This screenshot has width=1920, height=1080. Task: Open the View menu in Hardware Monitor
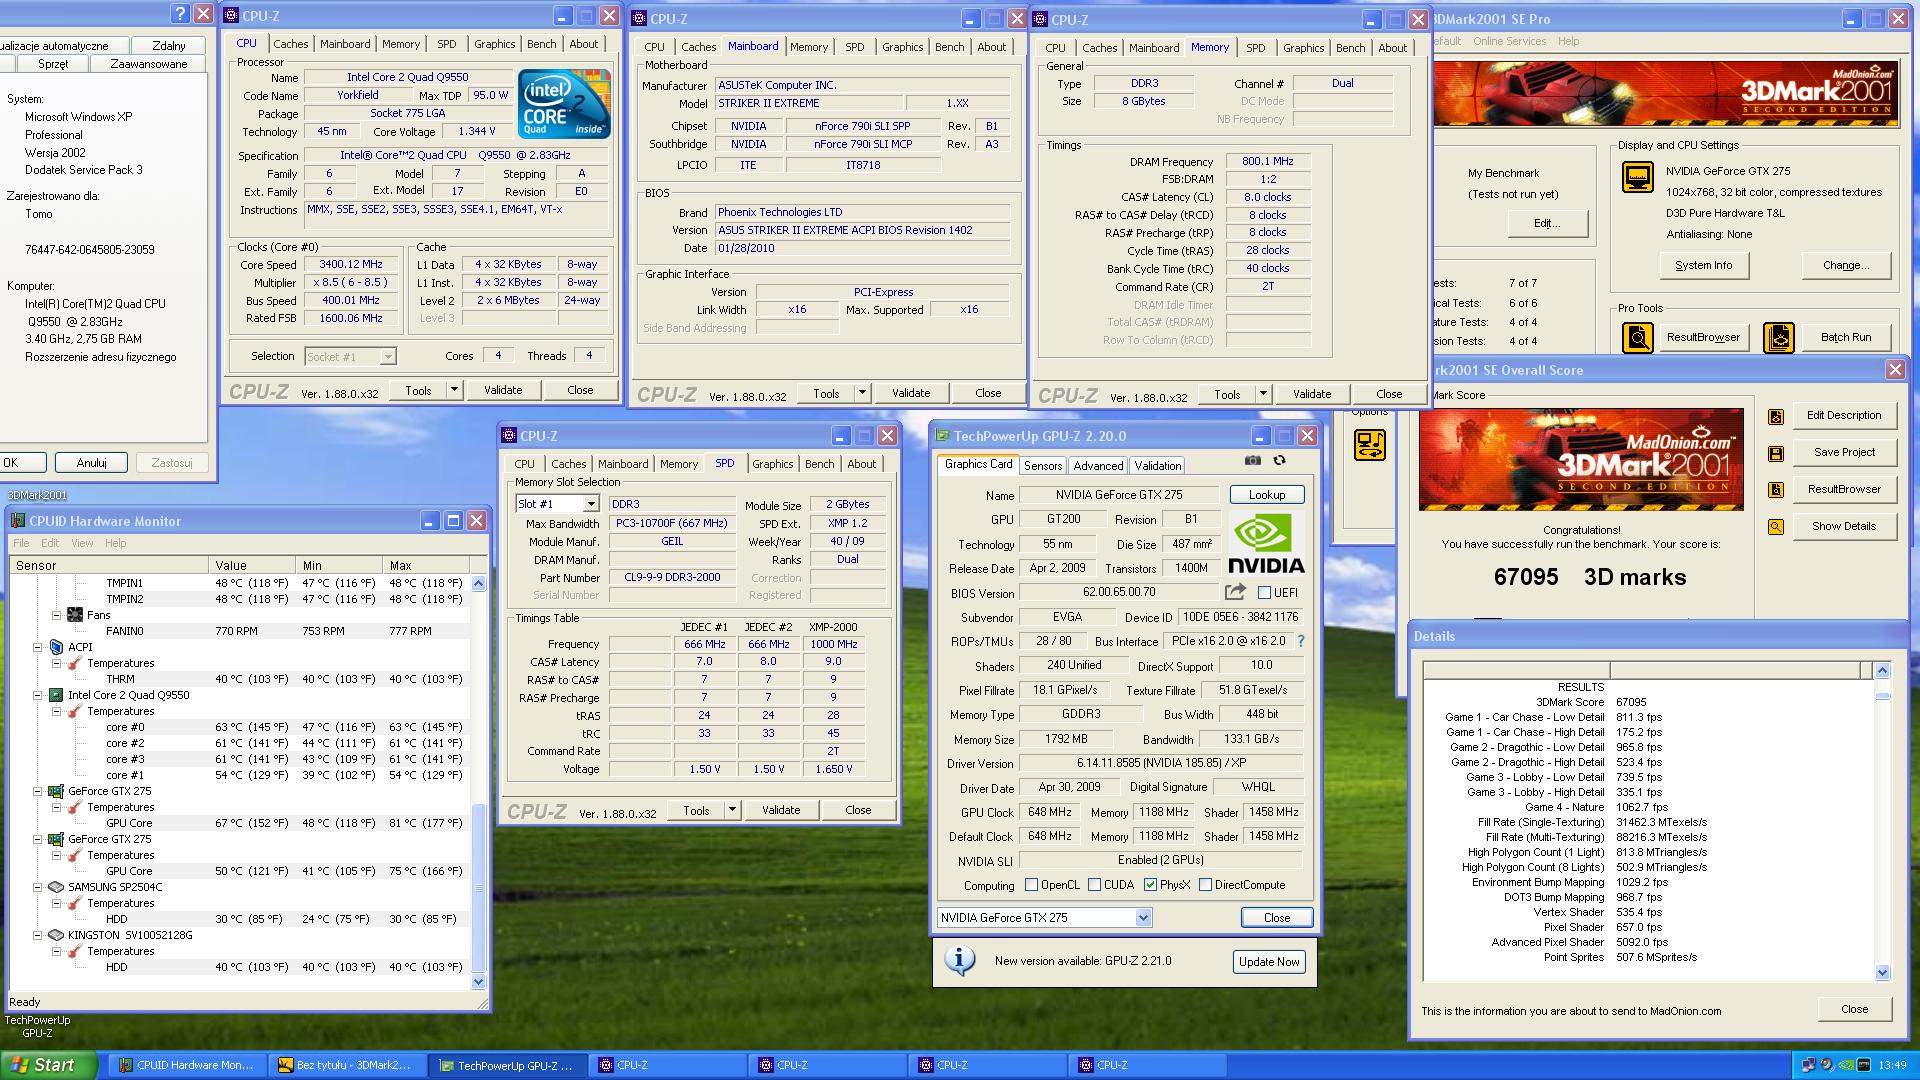click(x=82, y=543)
